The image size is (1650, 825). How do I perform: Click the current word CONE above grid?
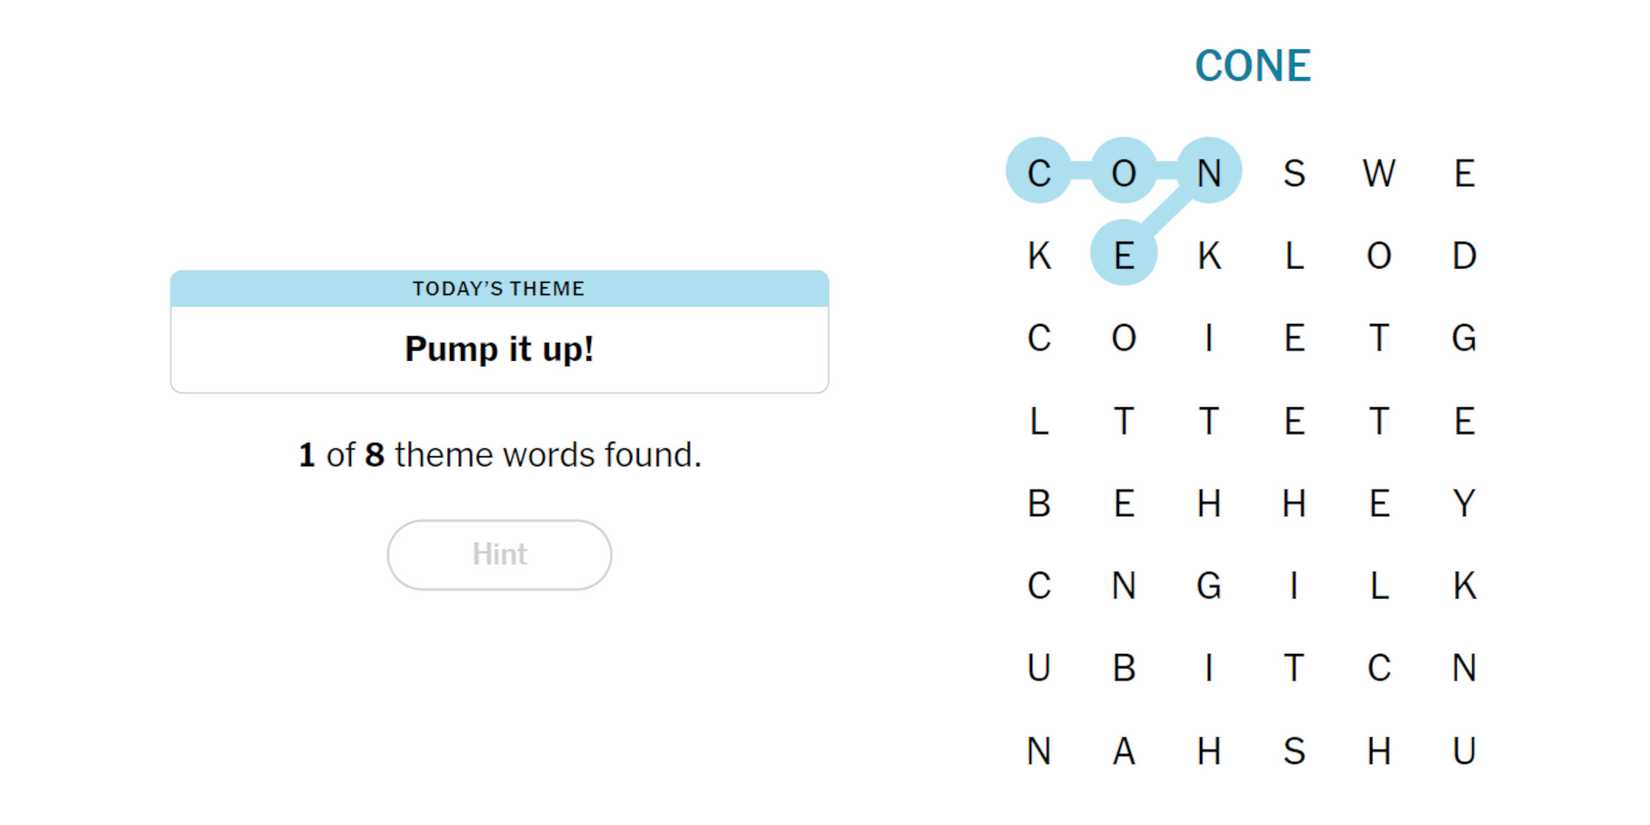click(1252, 66)
